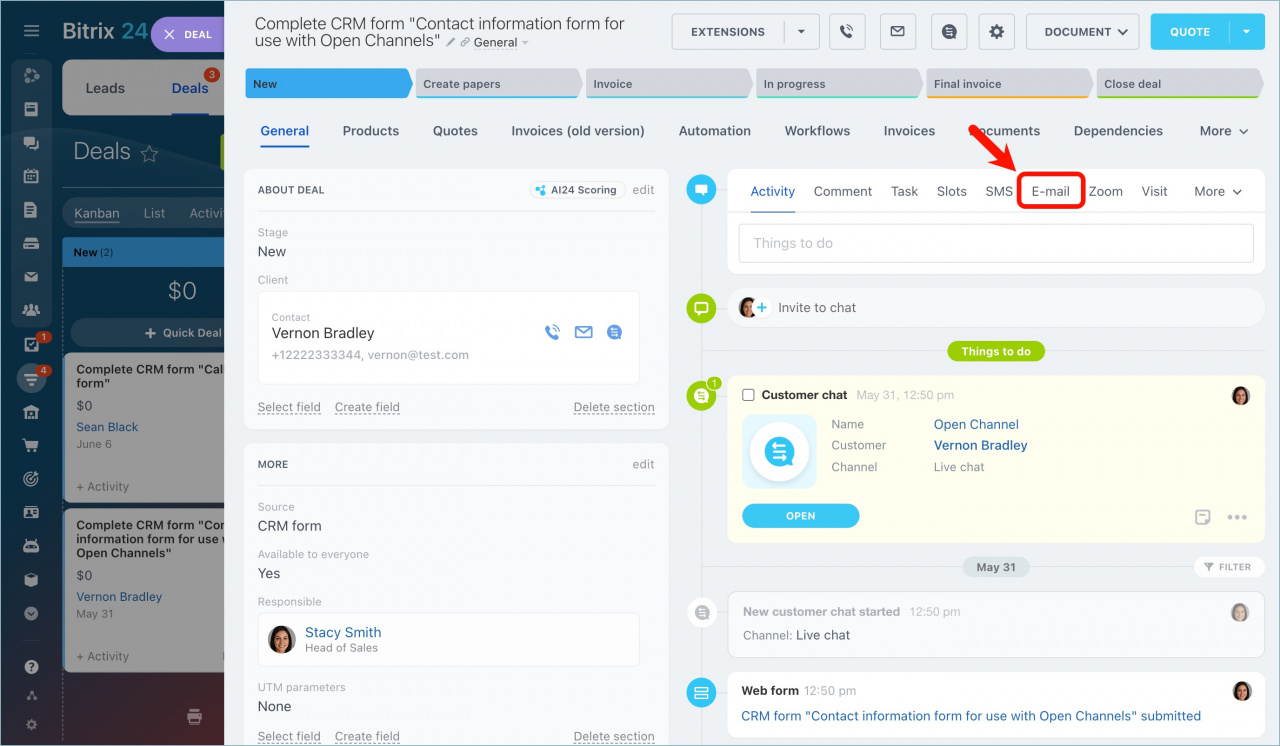
Task: Click the printer icon at bottom
Action: tap(194, 716)
